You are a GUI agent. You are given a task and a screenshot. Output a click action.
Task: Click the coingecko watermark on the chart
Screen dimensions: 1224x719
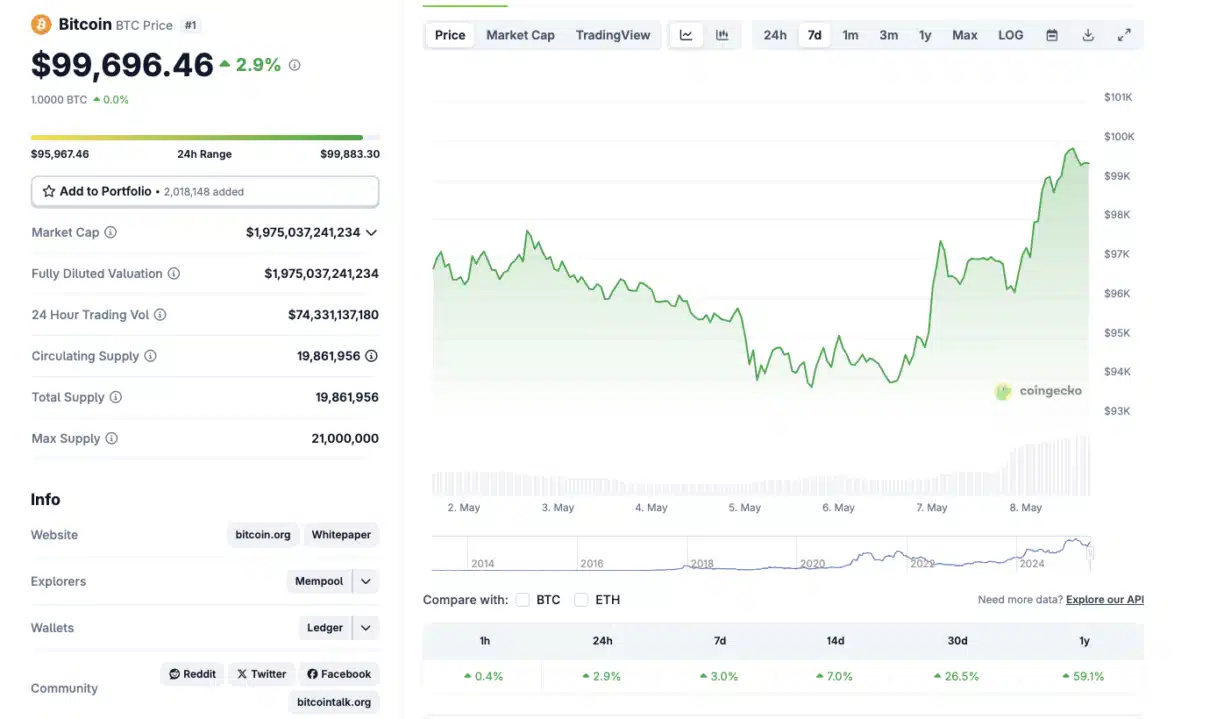coord(1040,391)
